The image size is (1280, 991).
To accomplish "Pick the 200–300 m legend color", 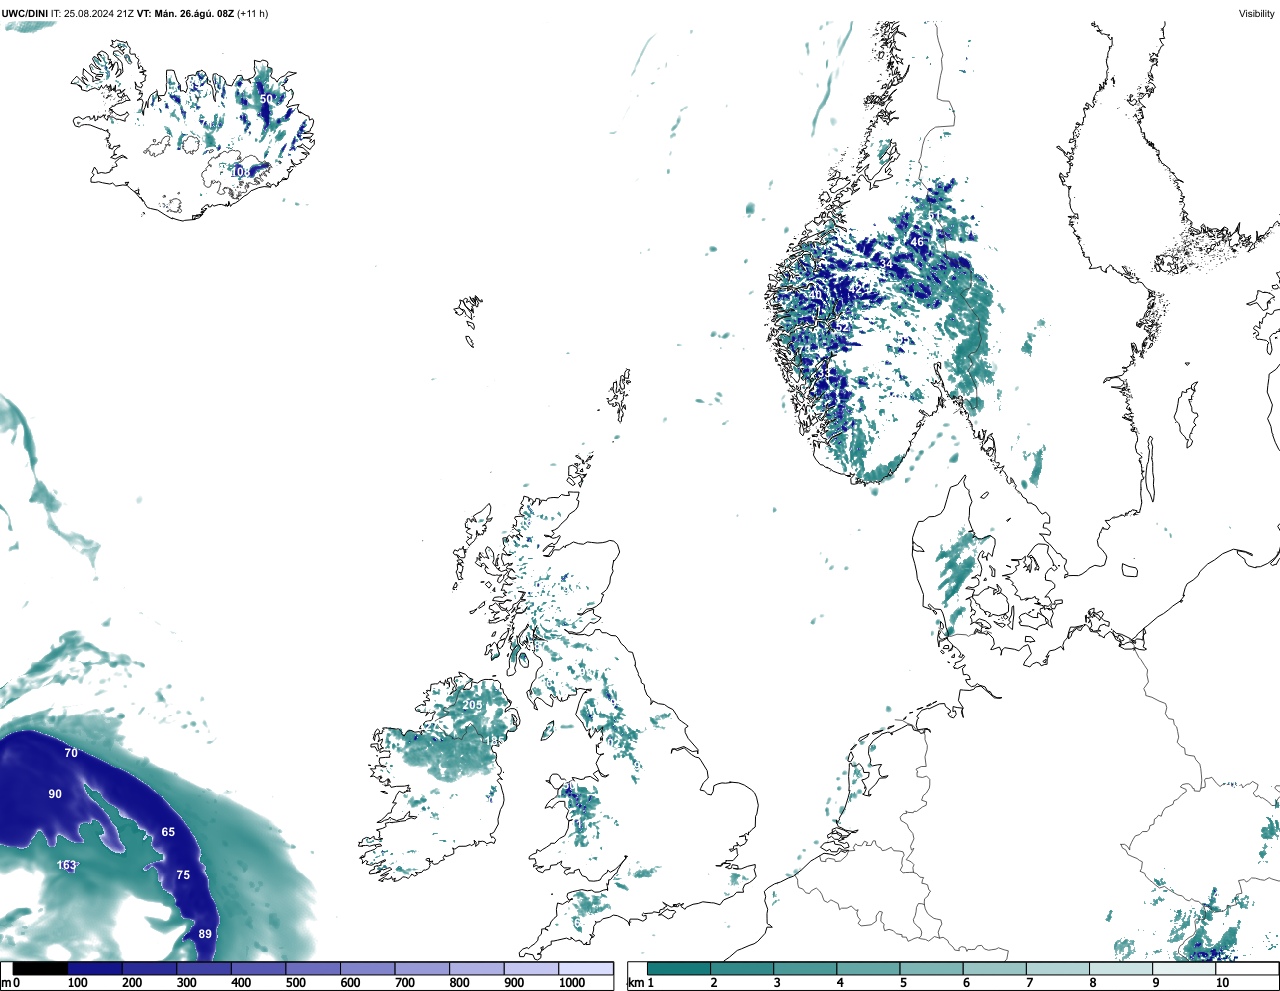I will pos(150,968).
